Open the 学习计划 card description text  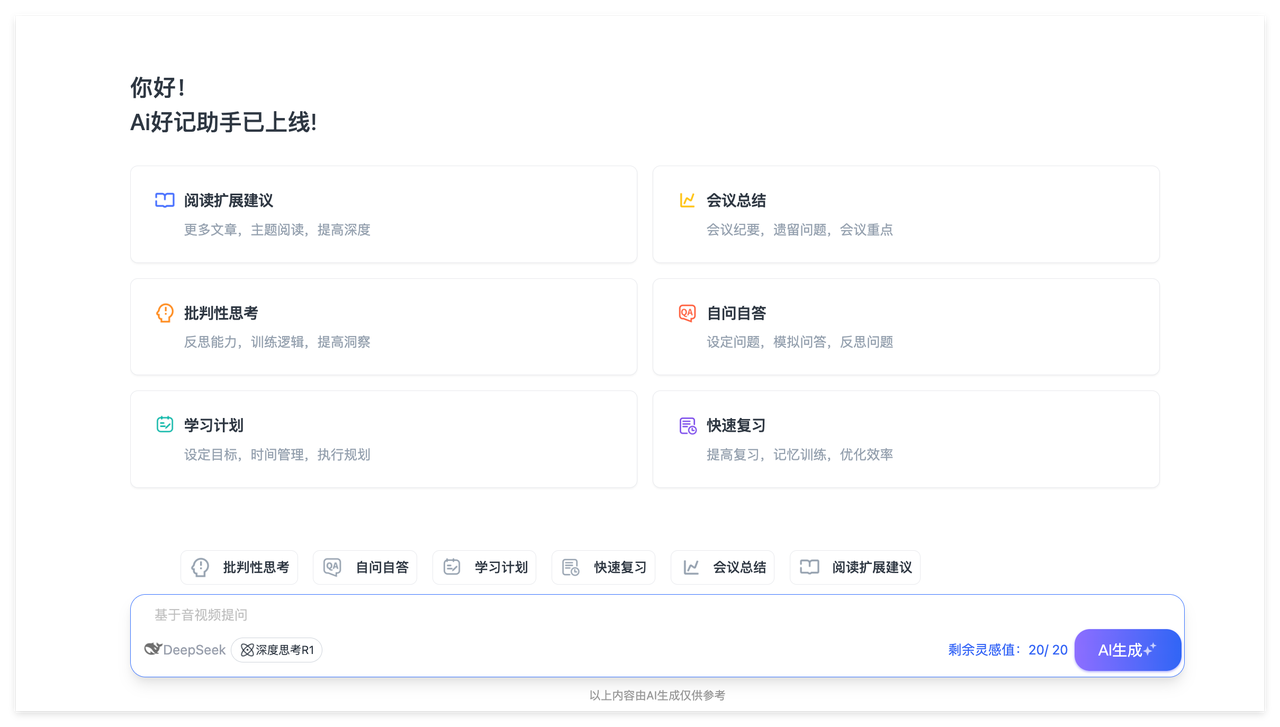pos(277,454)
